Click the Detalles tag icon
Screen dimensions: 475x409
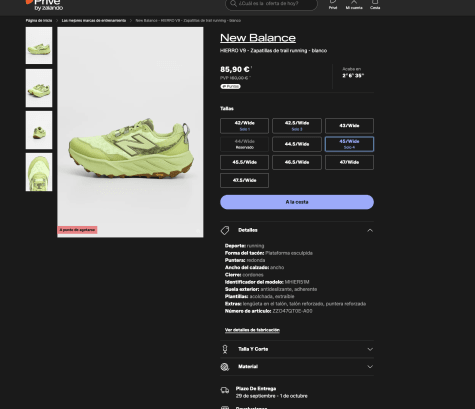[x=225, y=230]
